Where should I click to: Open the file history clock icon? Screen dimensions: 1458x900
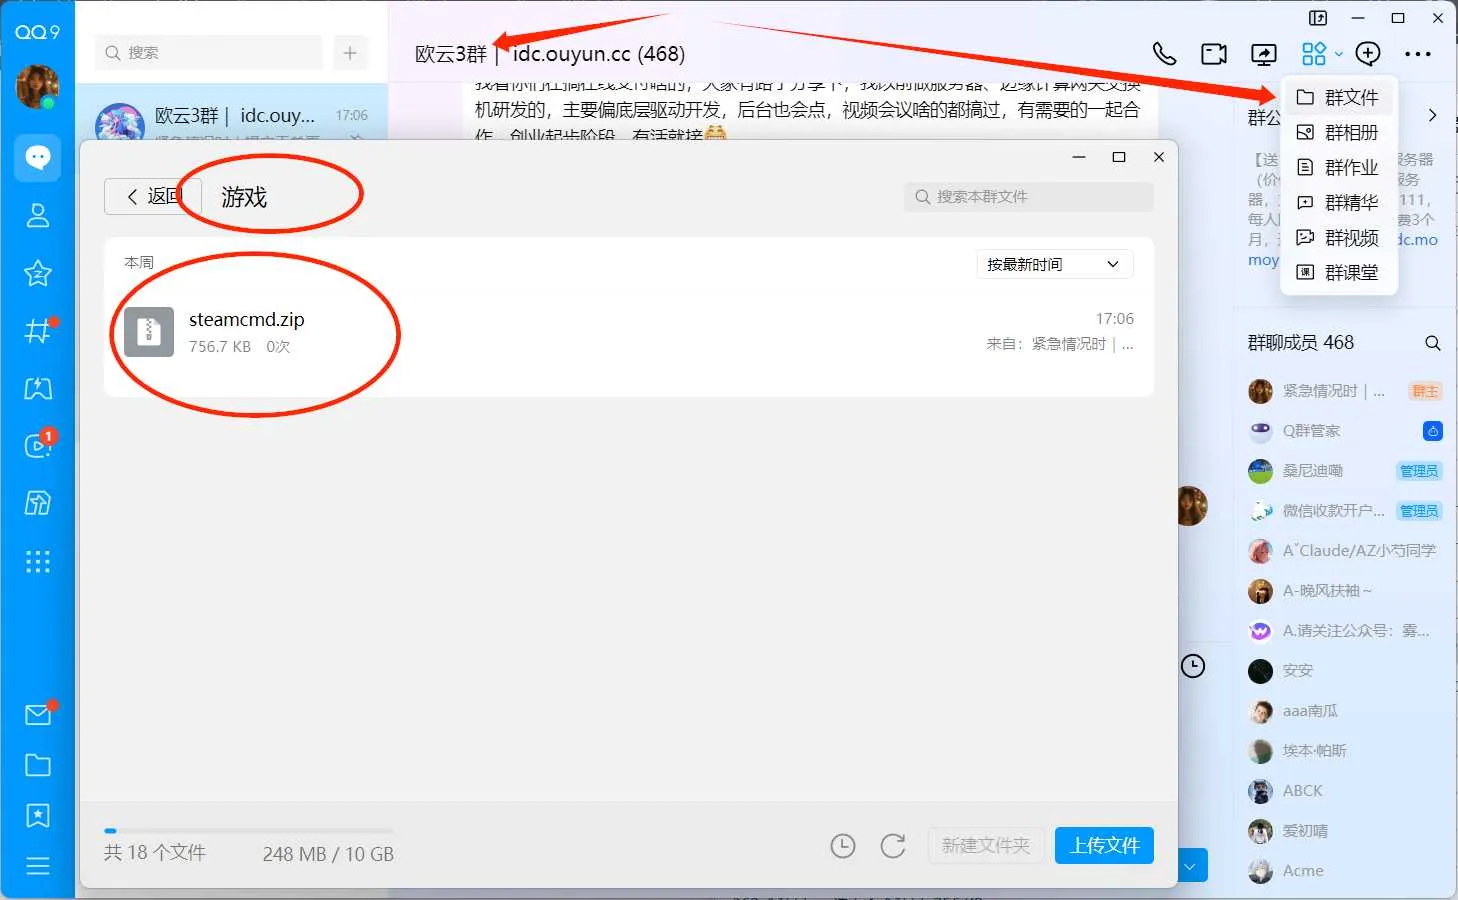[x=843, y=846]
